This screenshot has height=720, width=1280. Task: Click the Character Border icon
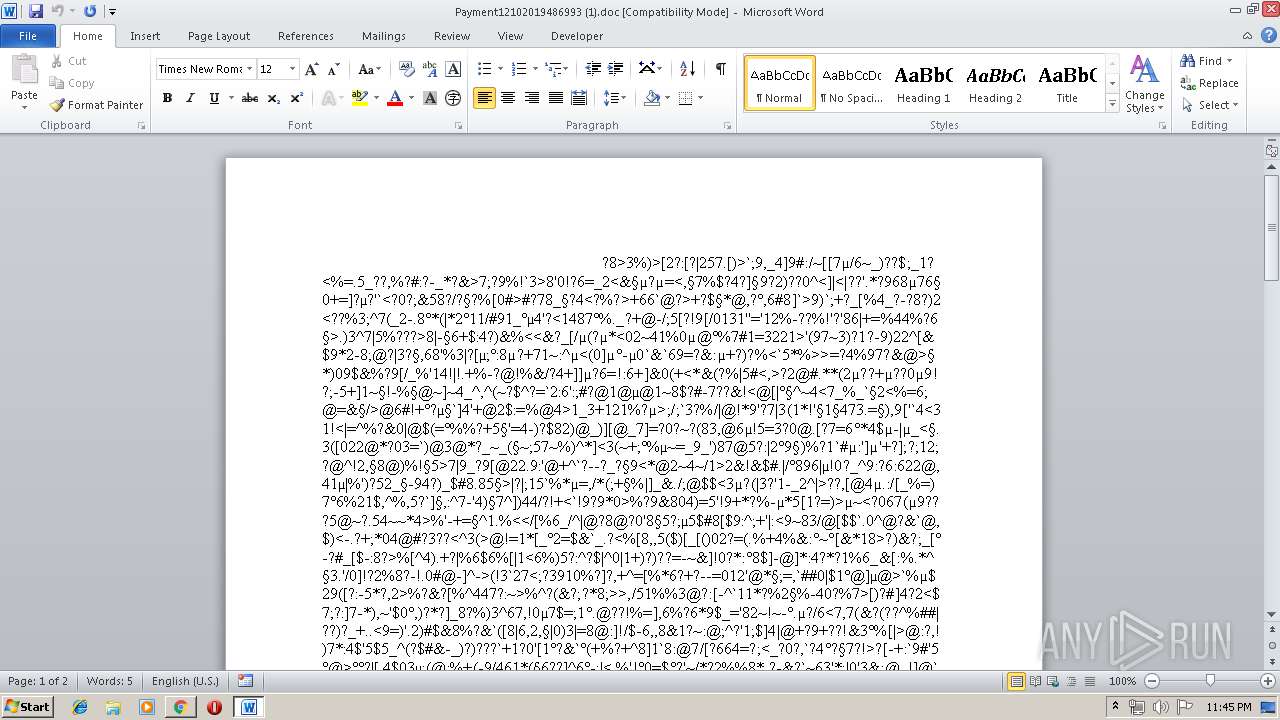point(453,69)
